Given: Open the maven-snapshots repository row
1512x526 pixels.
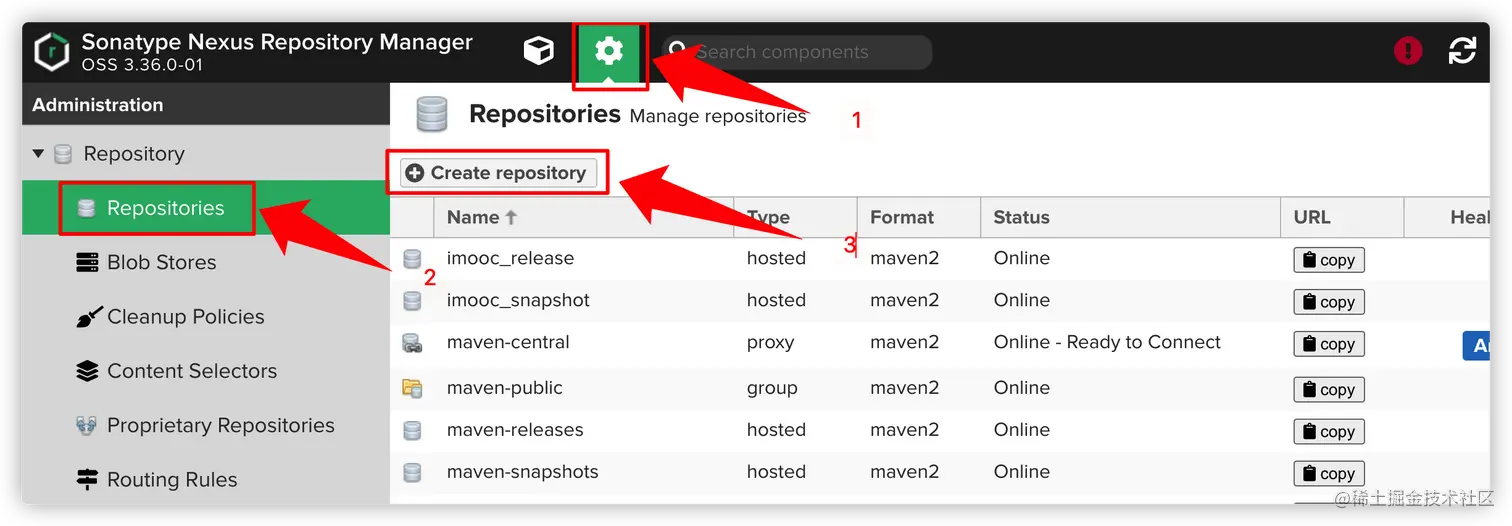Looking at the screenshot, I should pos(940,472).
